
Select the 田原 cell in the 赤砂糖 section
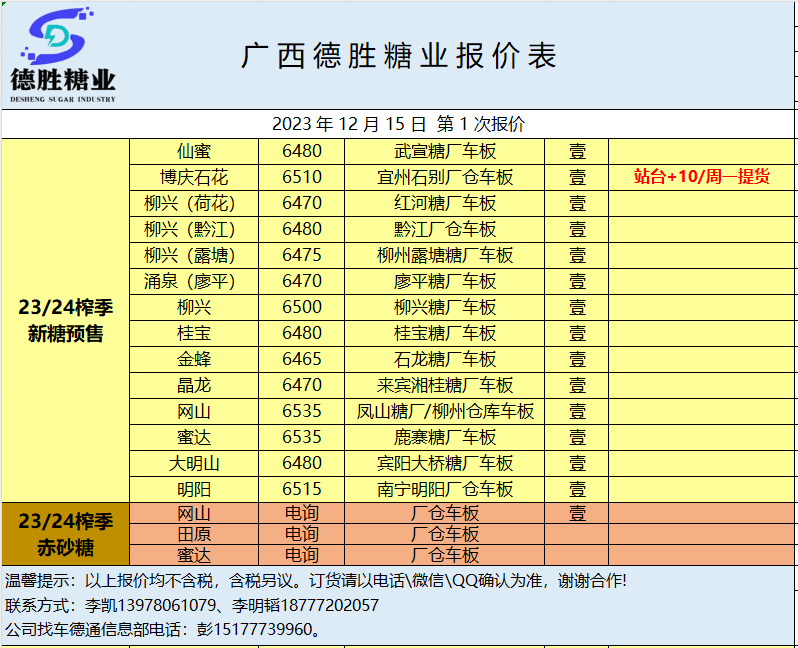click(x=194, y=534)
